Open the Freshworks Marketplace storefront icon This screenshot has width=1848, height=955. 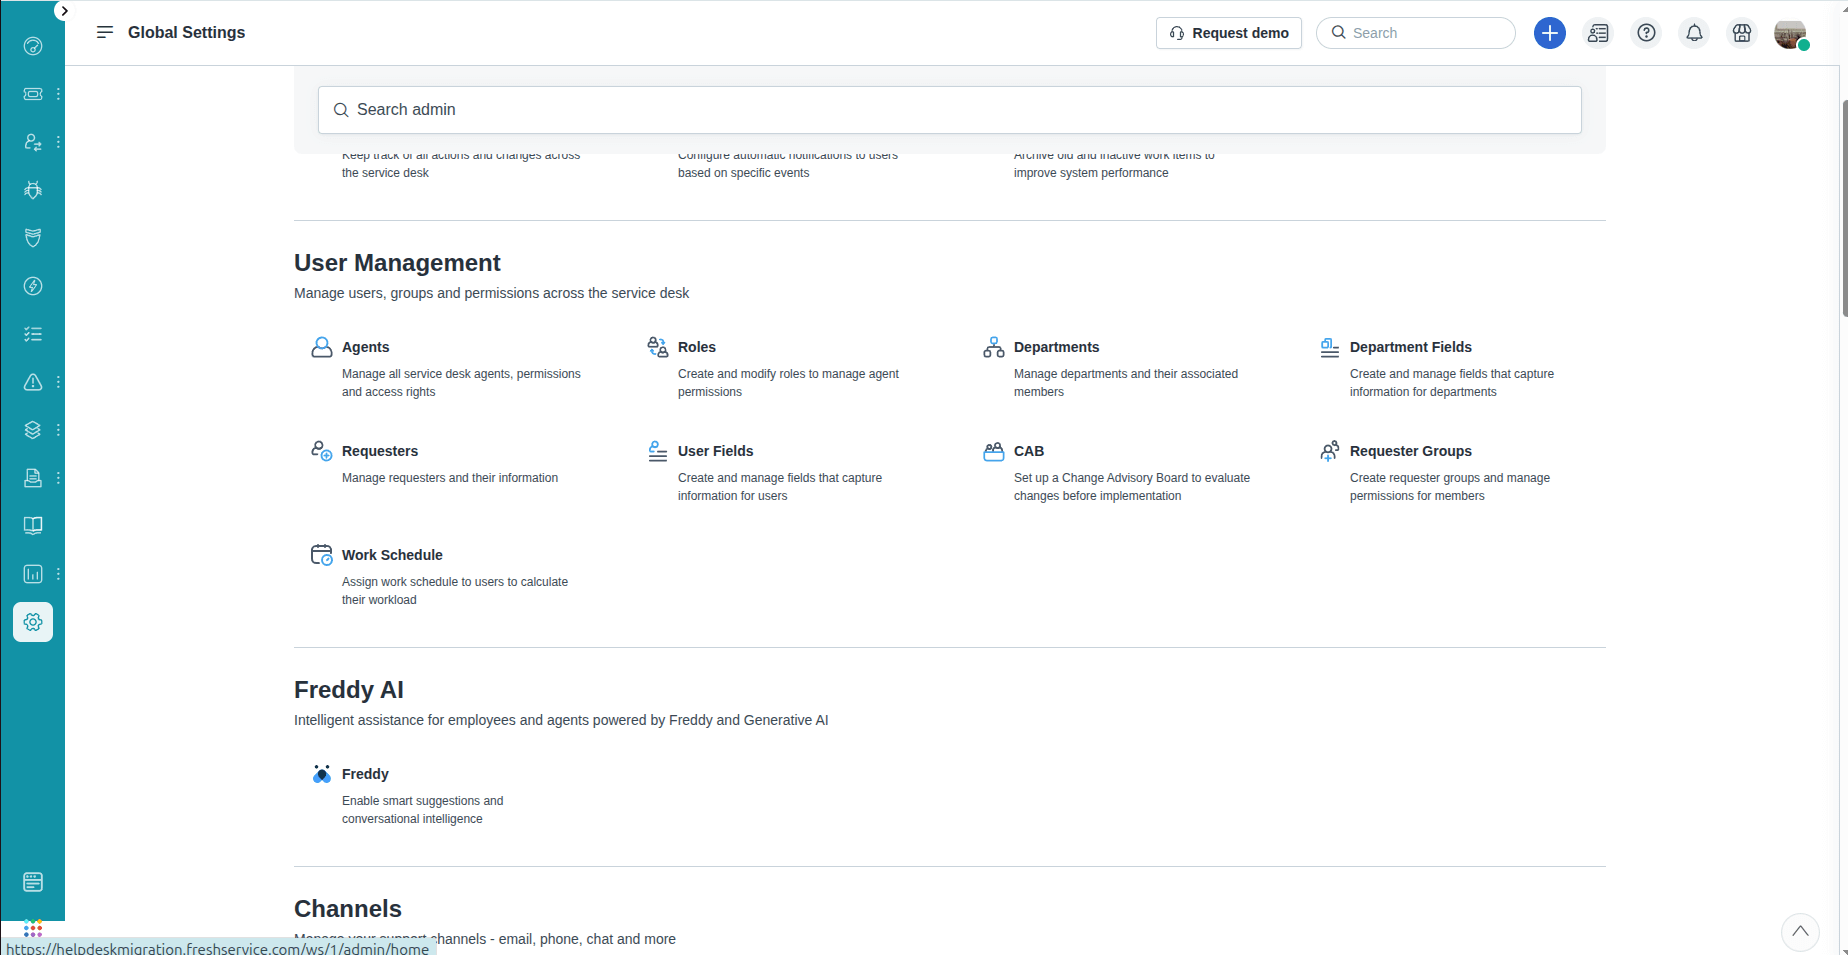[x=1741, y=33]
